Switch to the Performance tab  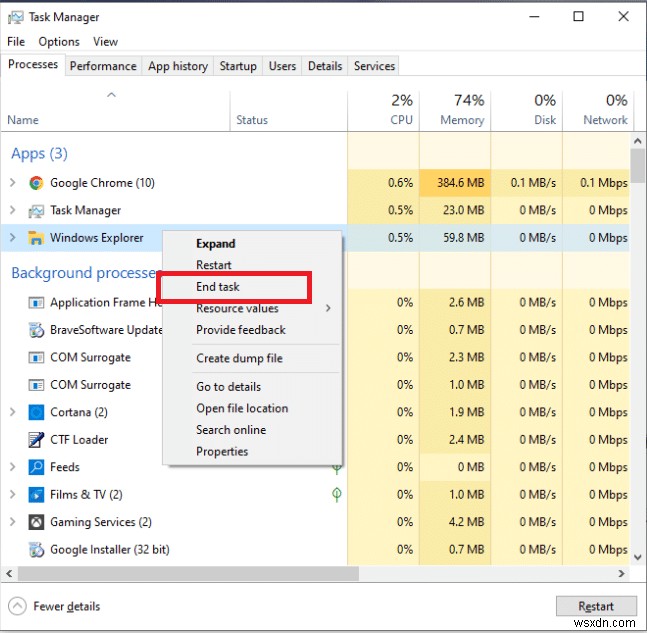[x=103, y=66]
